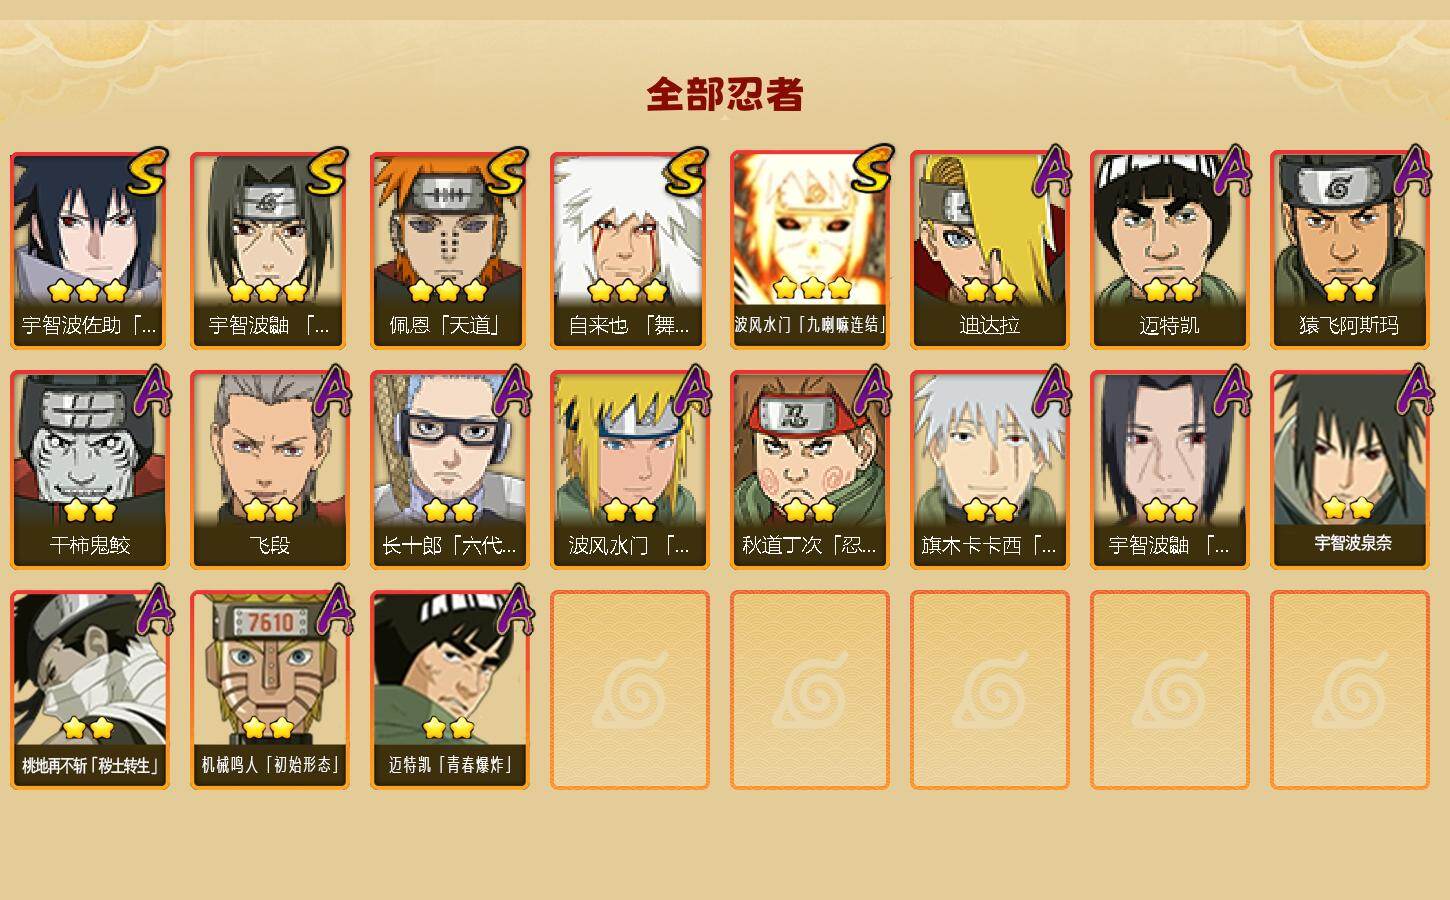Select the 迪达拉 ninja card
The image size is (1450, 900).
990,250
